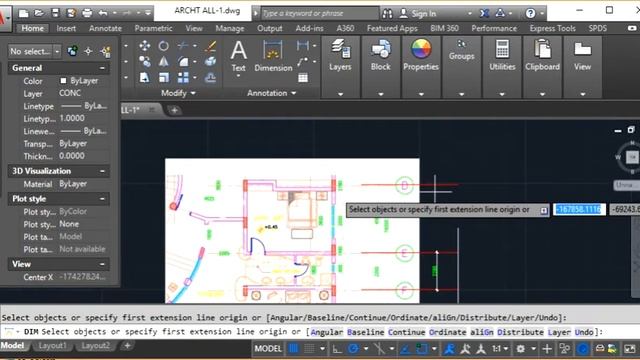The image size is (640, 360).
Task: Toggle hardware acceleration circle in status bar
Action: 583,349
